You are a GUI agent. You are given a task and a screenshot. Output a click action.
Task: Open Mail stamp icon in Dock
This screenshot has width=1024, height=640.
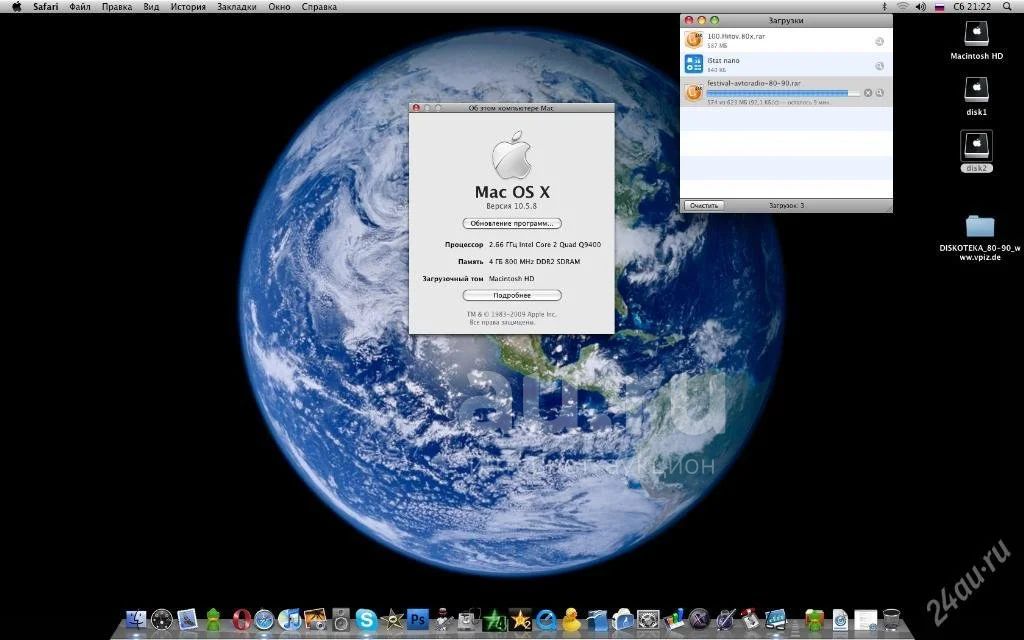pyautogui.click(x=187, y=619)
